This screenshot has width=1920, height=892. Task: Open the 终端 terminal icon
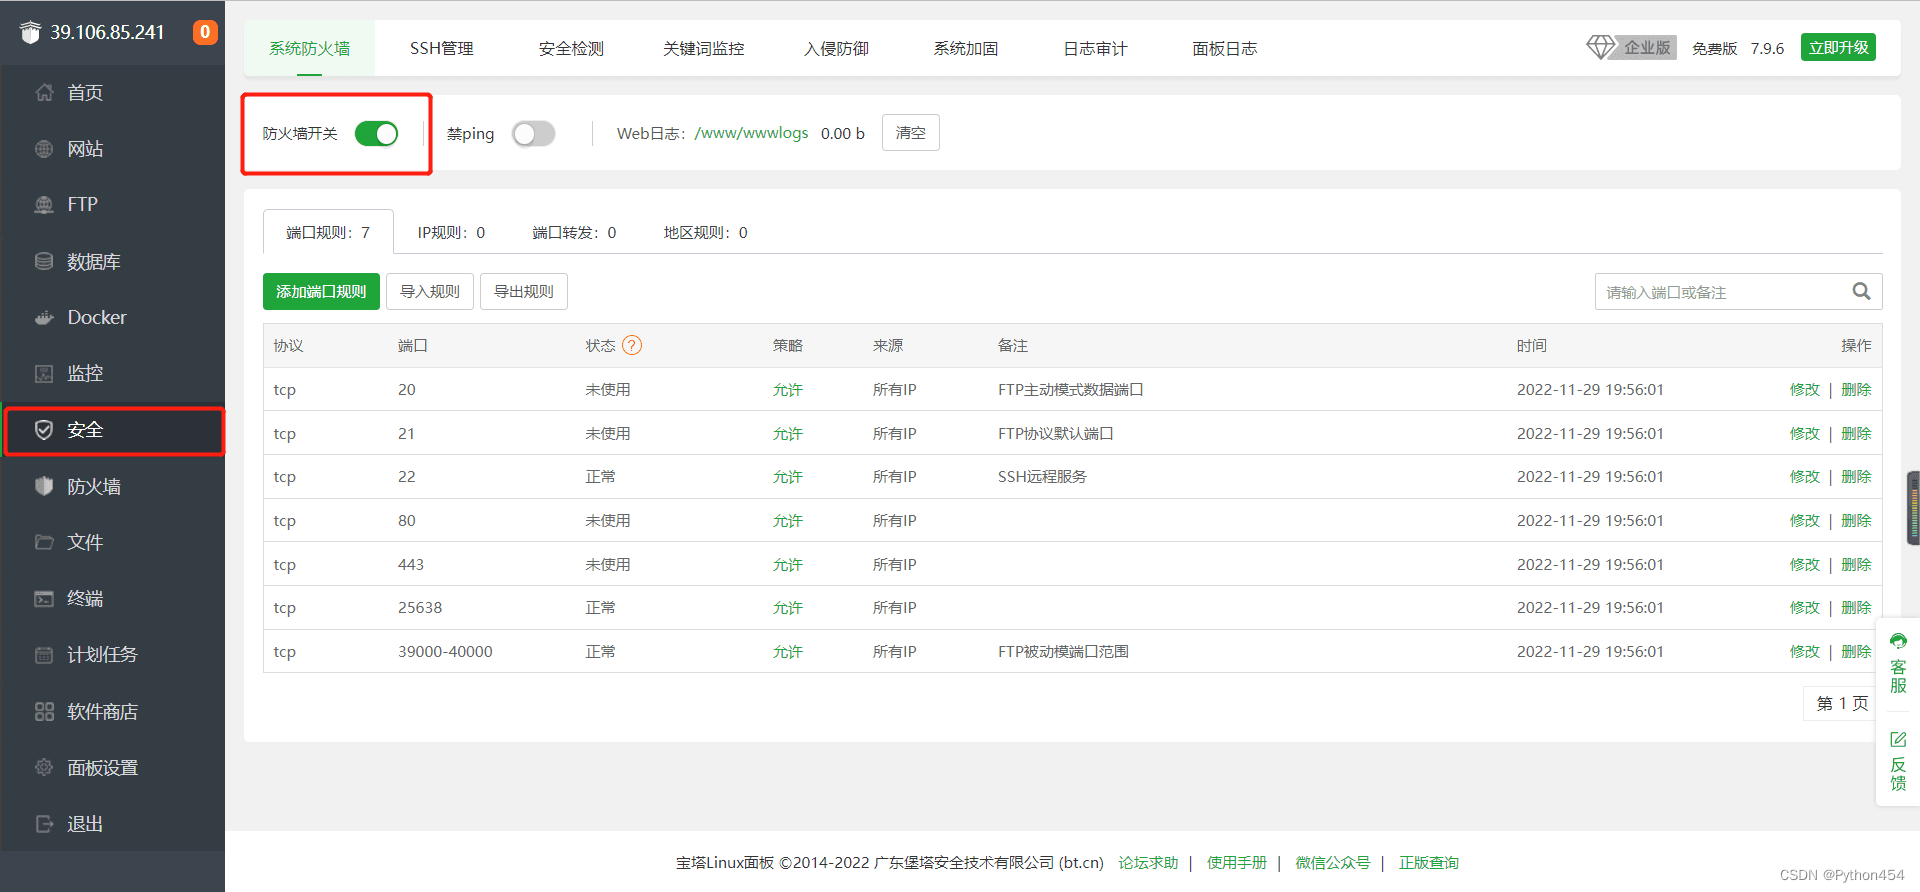[44, 598]
